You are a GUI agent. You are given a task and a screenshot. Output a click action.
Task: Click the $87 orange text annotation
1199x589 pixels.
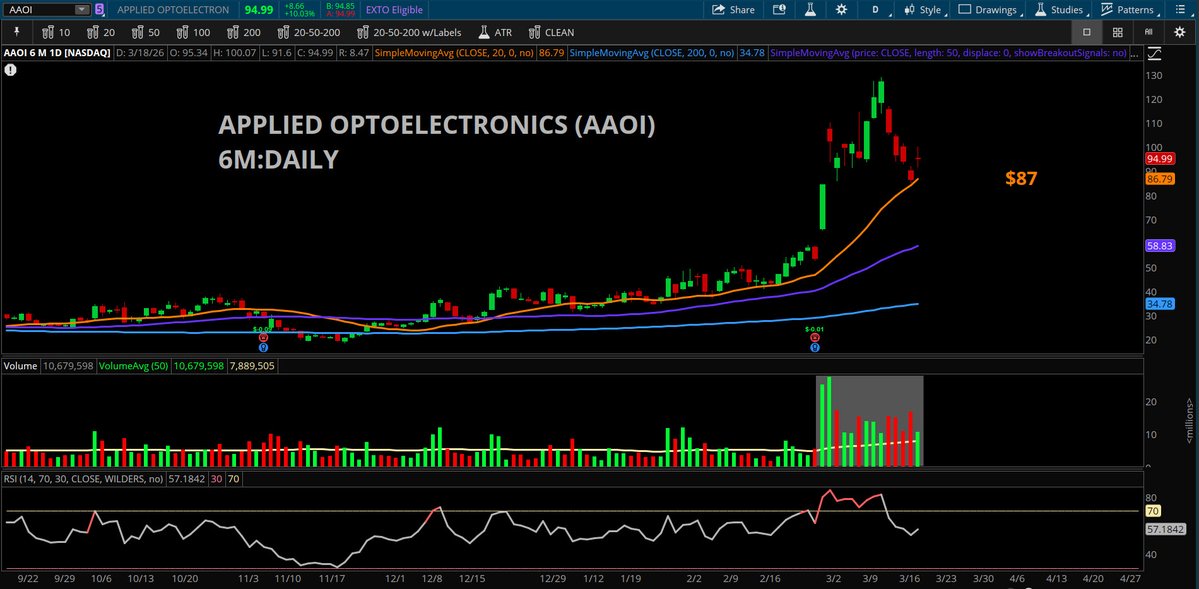1021,178
